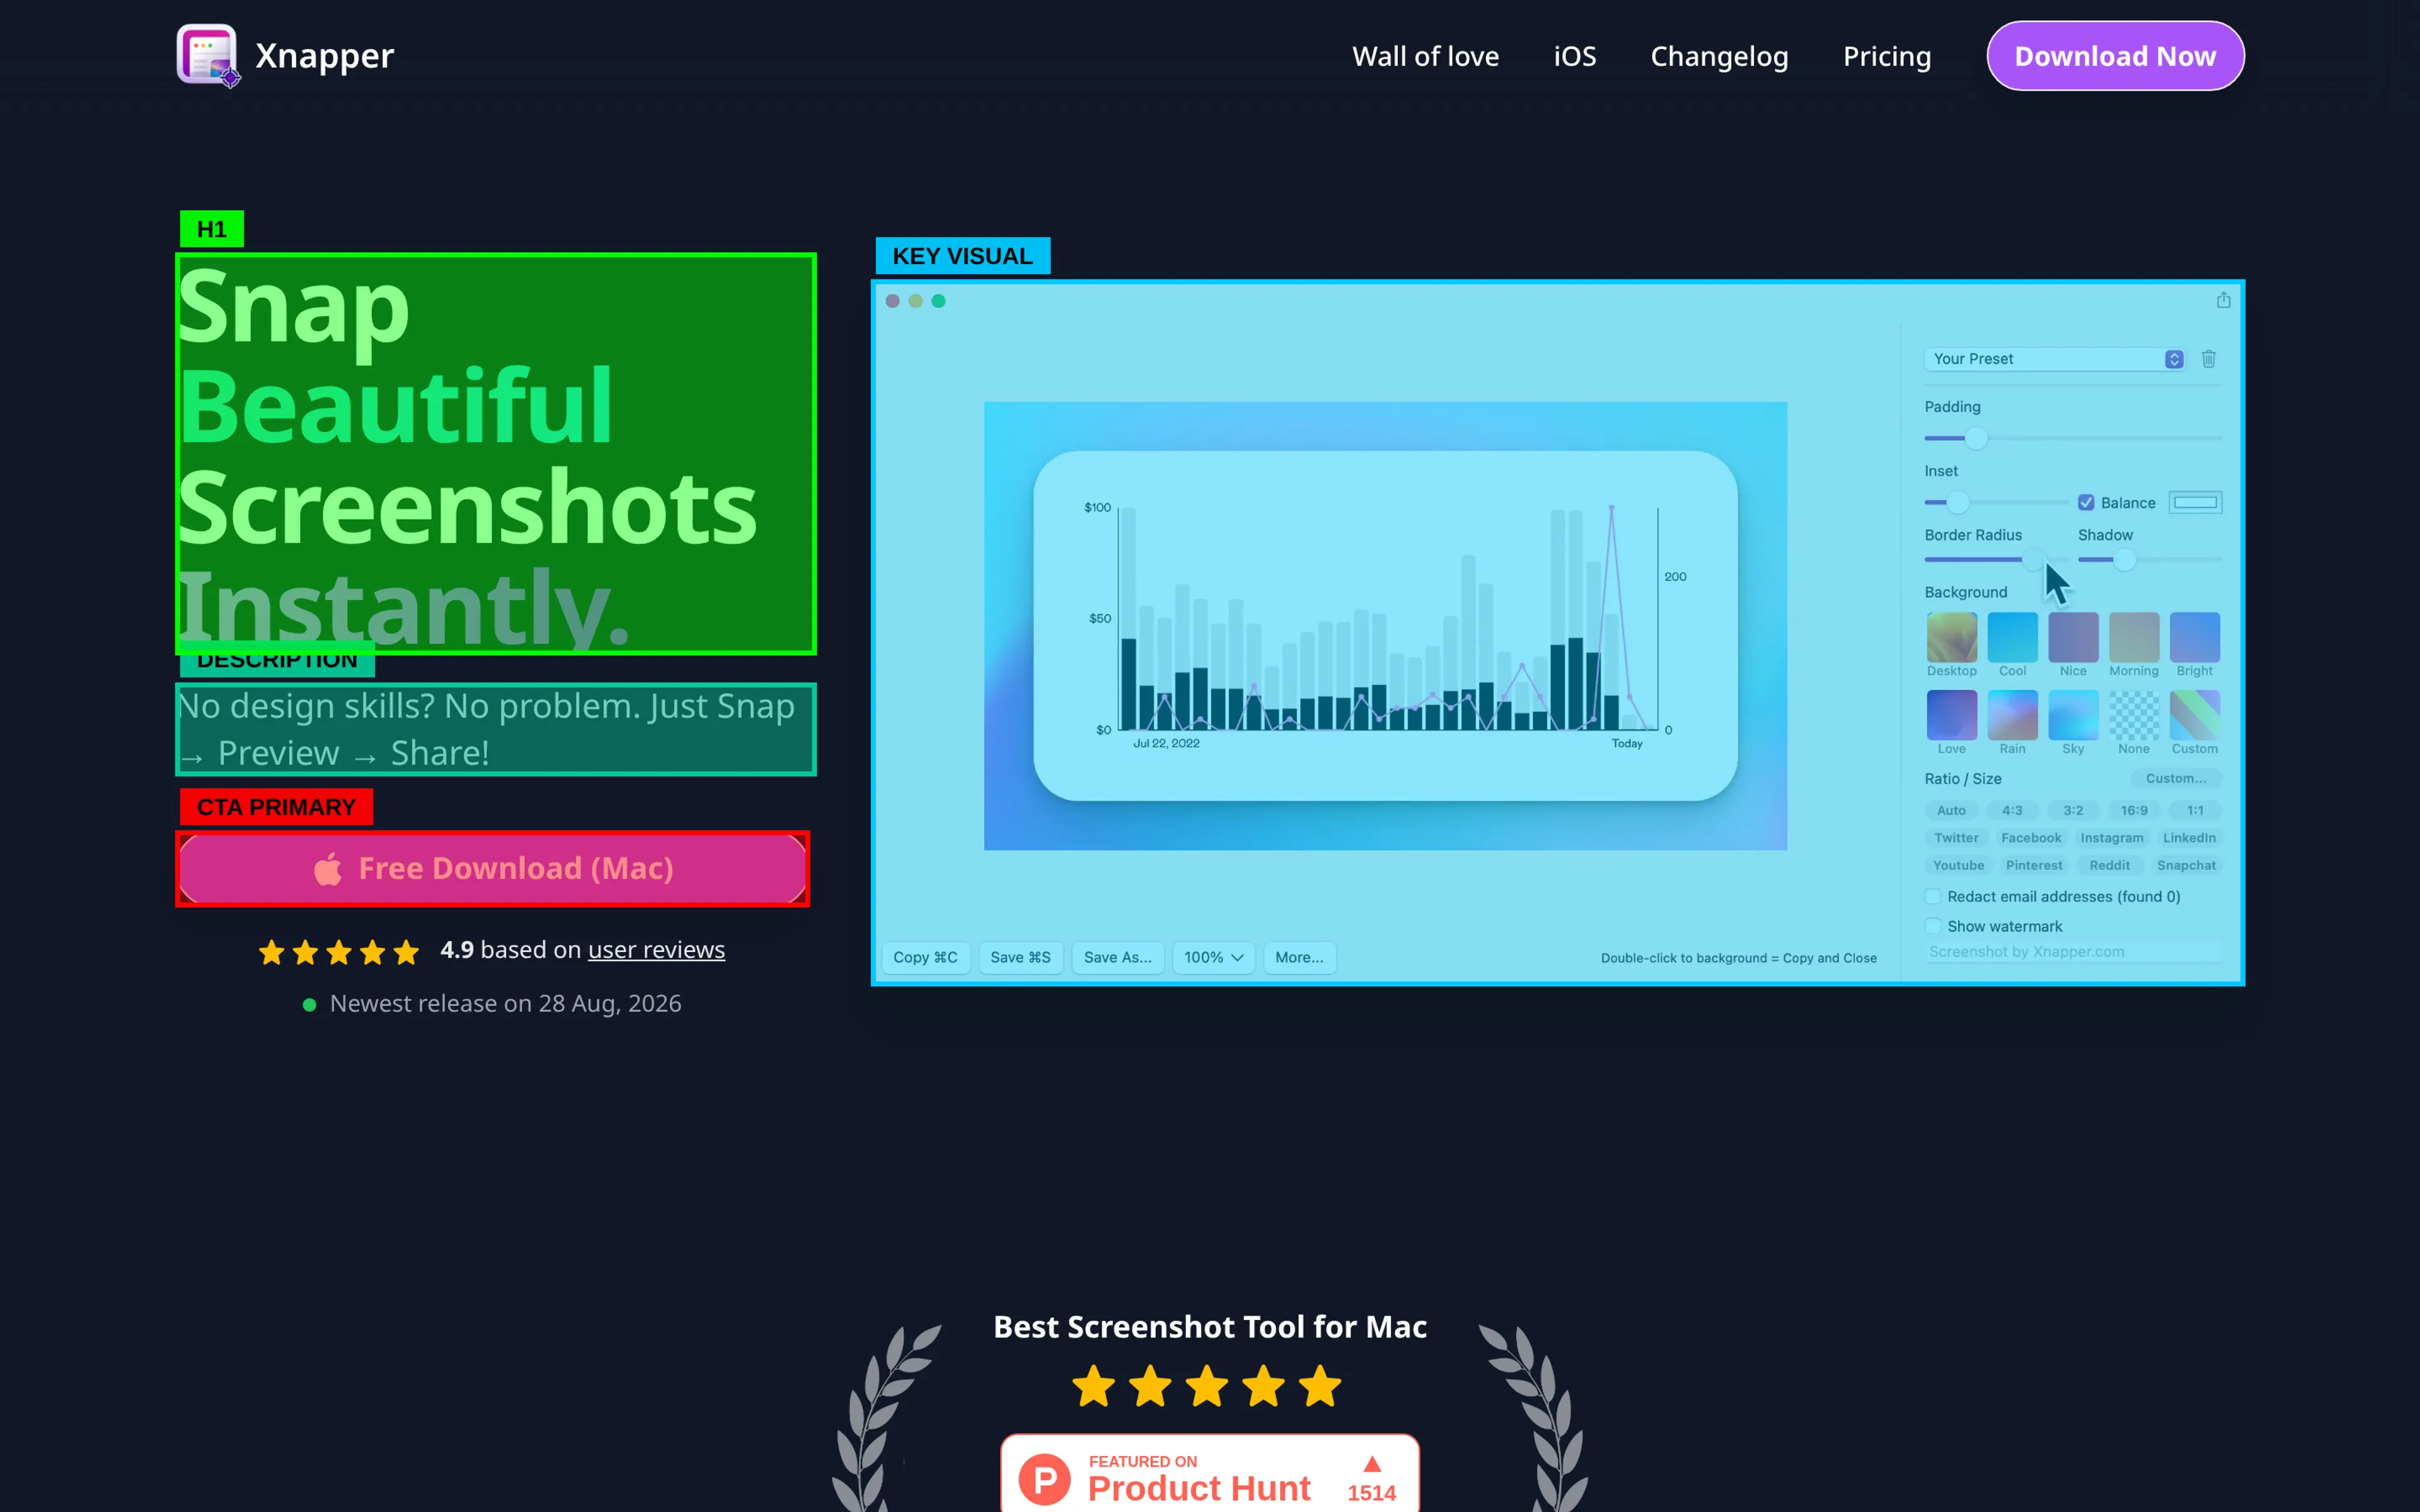Image resolution: width=2420 pixels, height=1512 pixels.
Task: Select the Custom background swatch
Action: 2195,715
